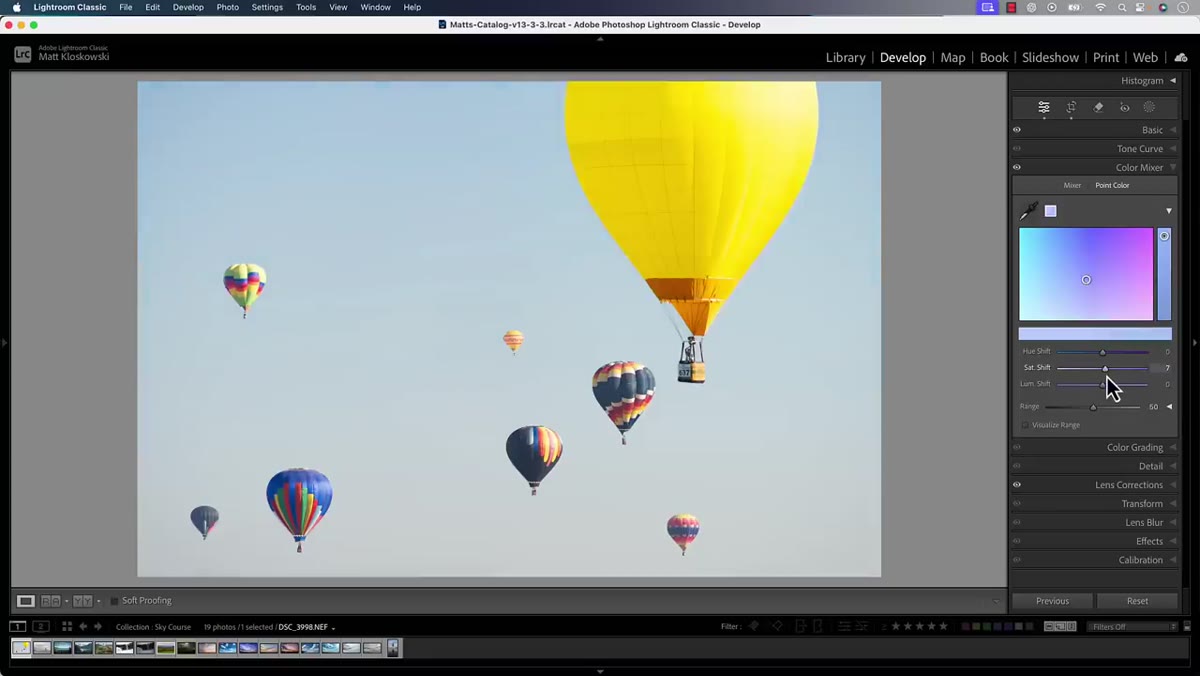Enable the Soft Proofing checkbox
The height and width of the screenshot is (676, 1200).
114,601
